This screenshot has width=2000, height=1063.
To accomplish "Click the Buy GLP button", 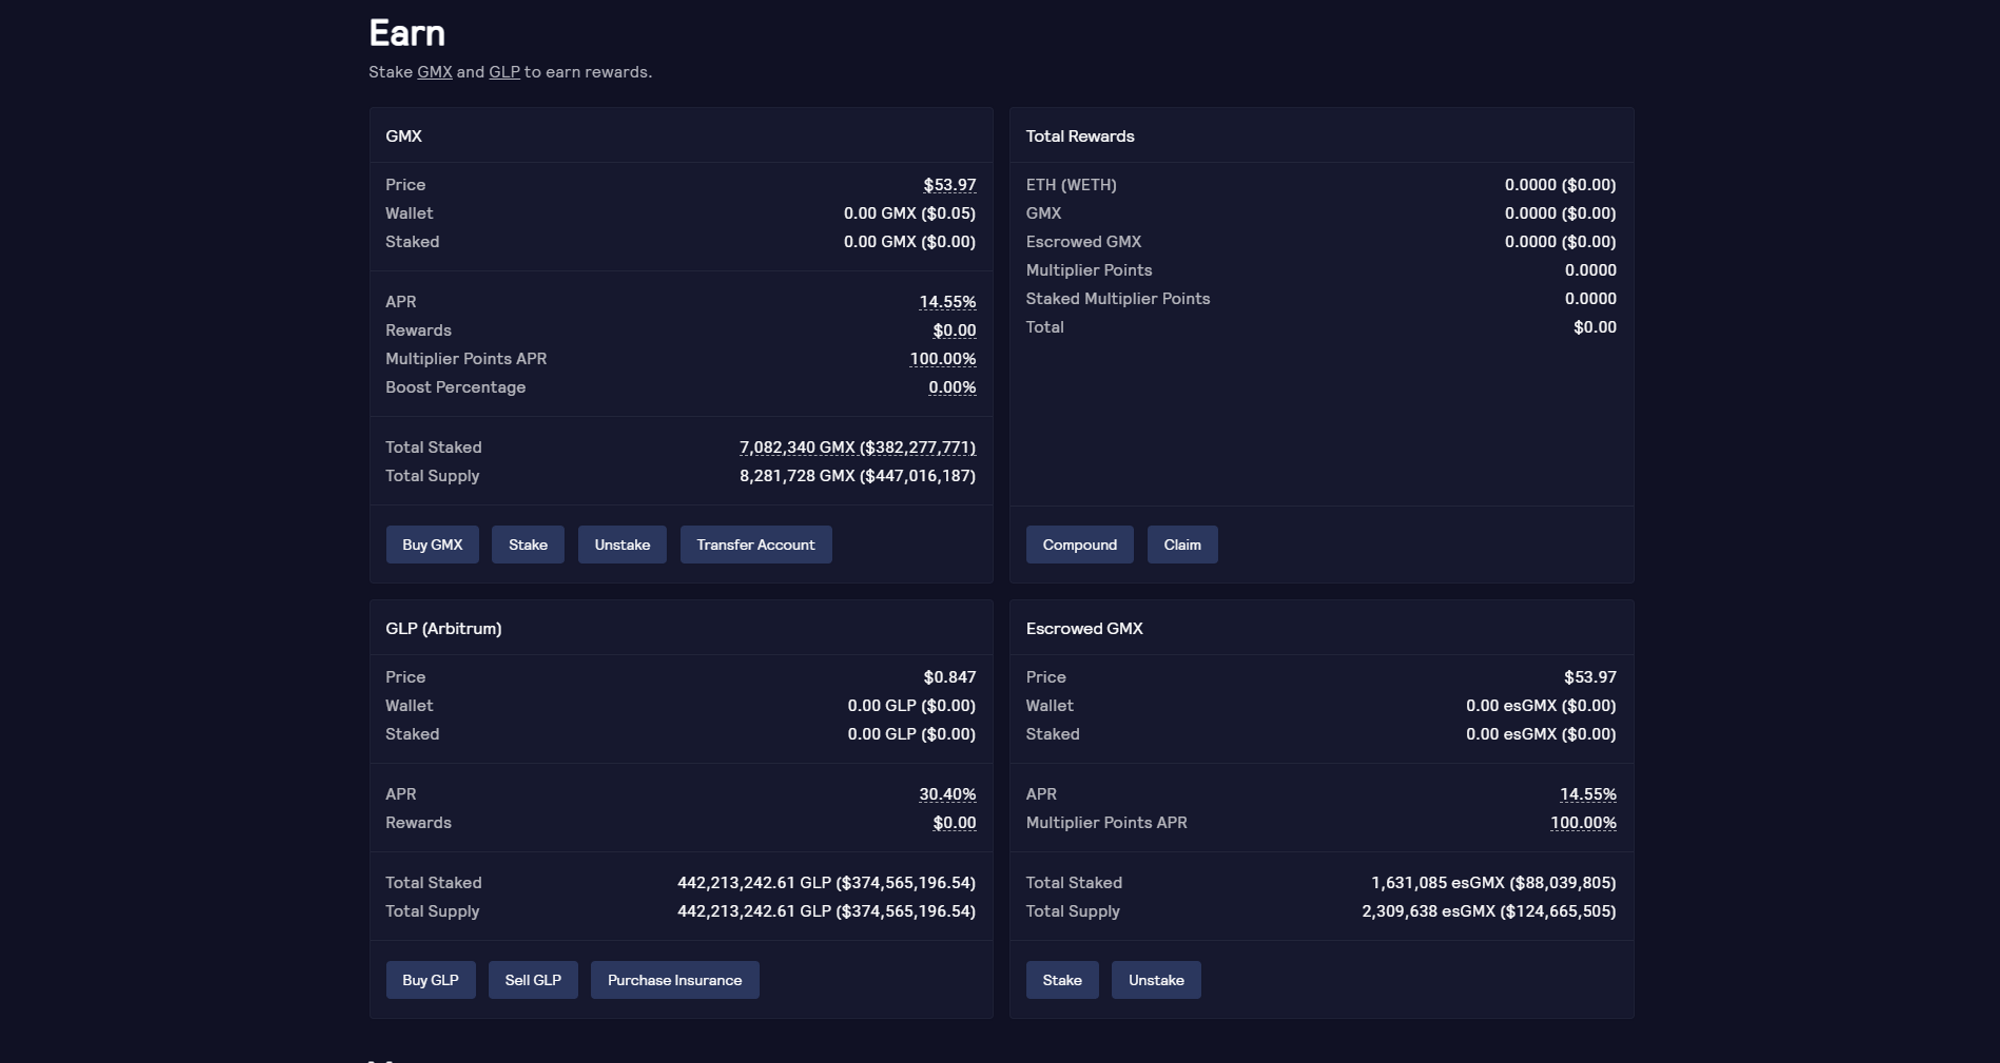I will pyautogui.click(x=431, y=980).
